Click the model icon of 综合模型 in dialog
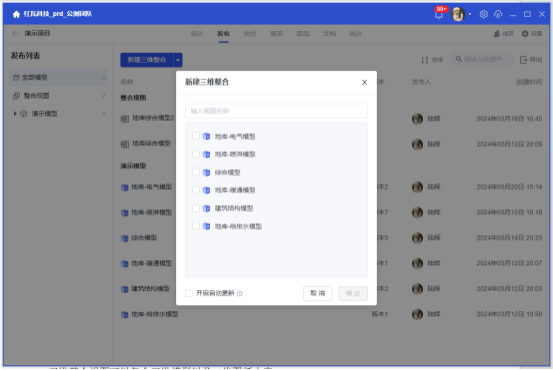This screenshot has height=370, width=553. pyautogui.click(x=206, y=172)
